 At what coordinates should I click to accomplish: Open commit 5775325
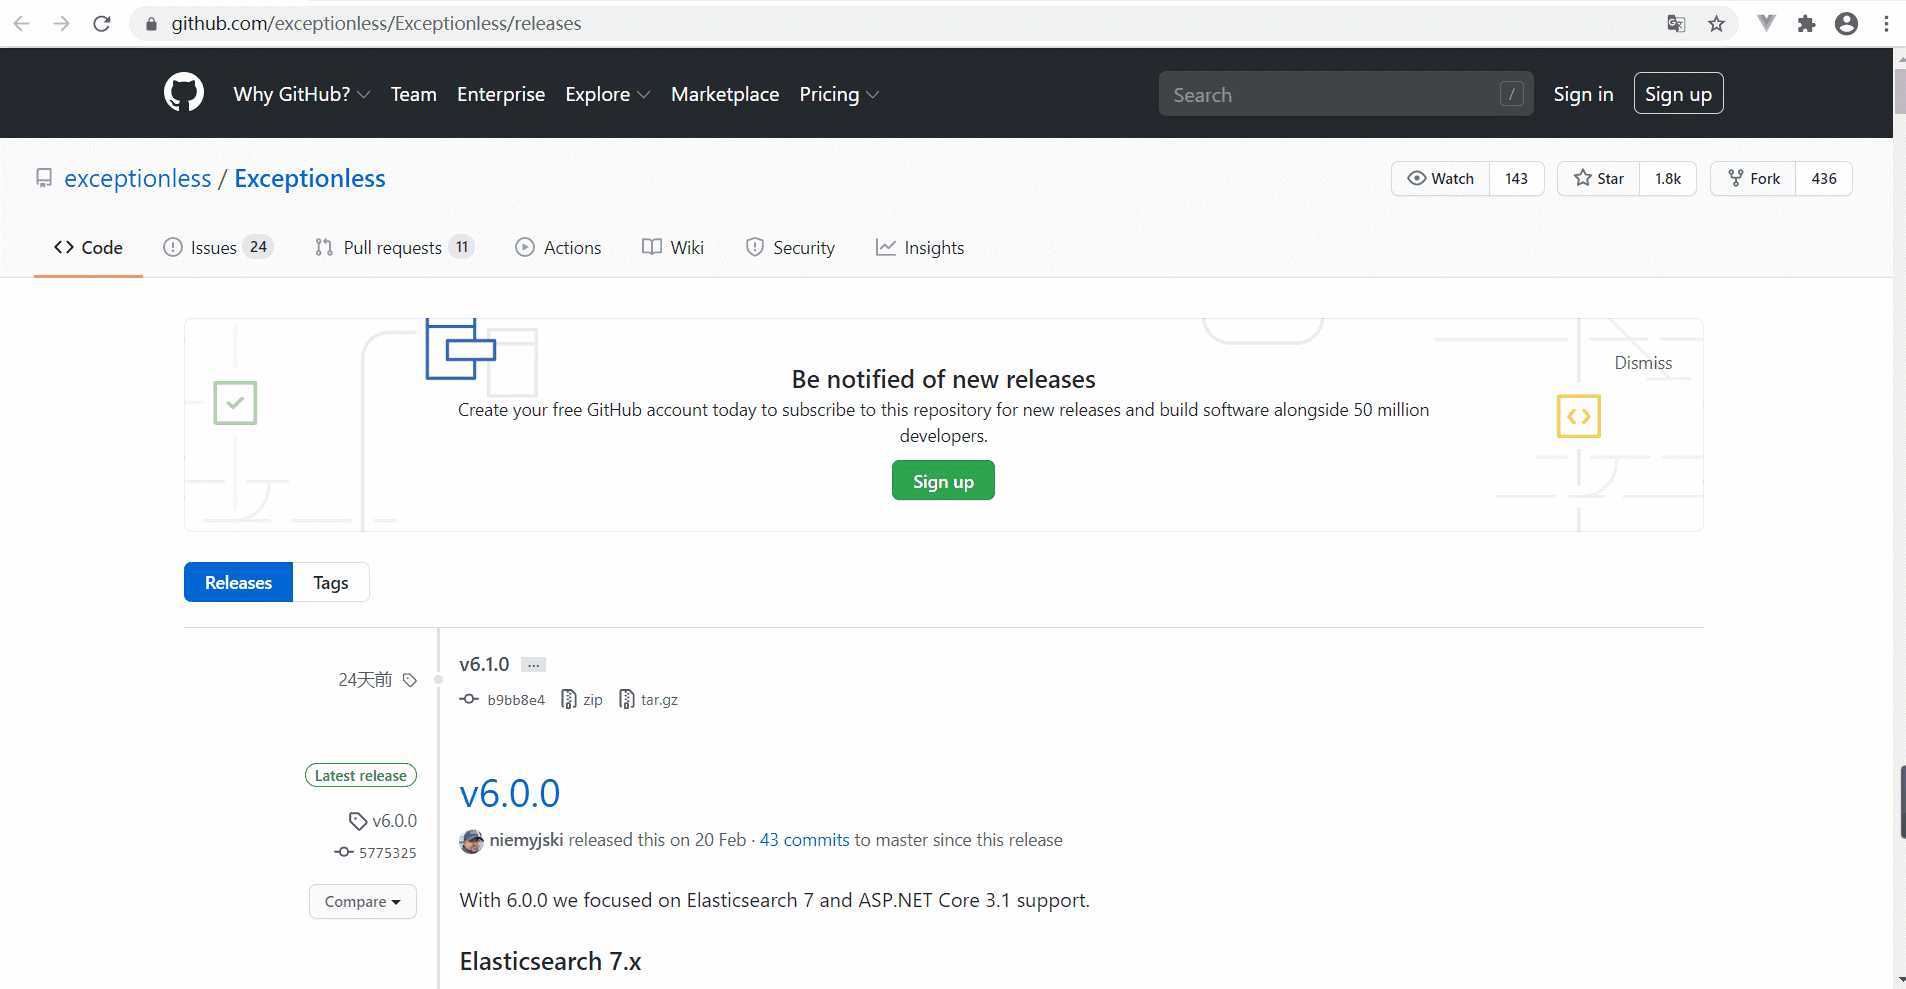pyautogui.click(x=376, y=853)
